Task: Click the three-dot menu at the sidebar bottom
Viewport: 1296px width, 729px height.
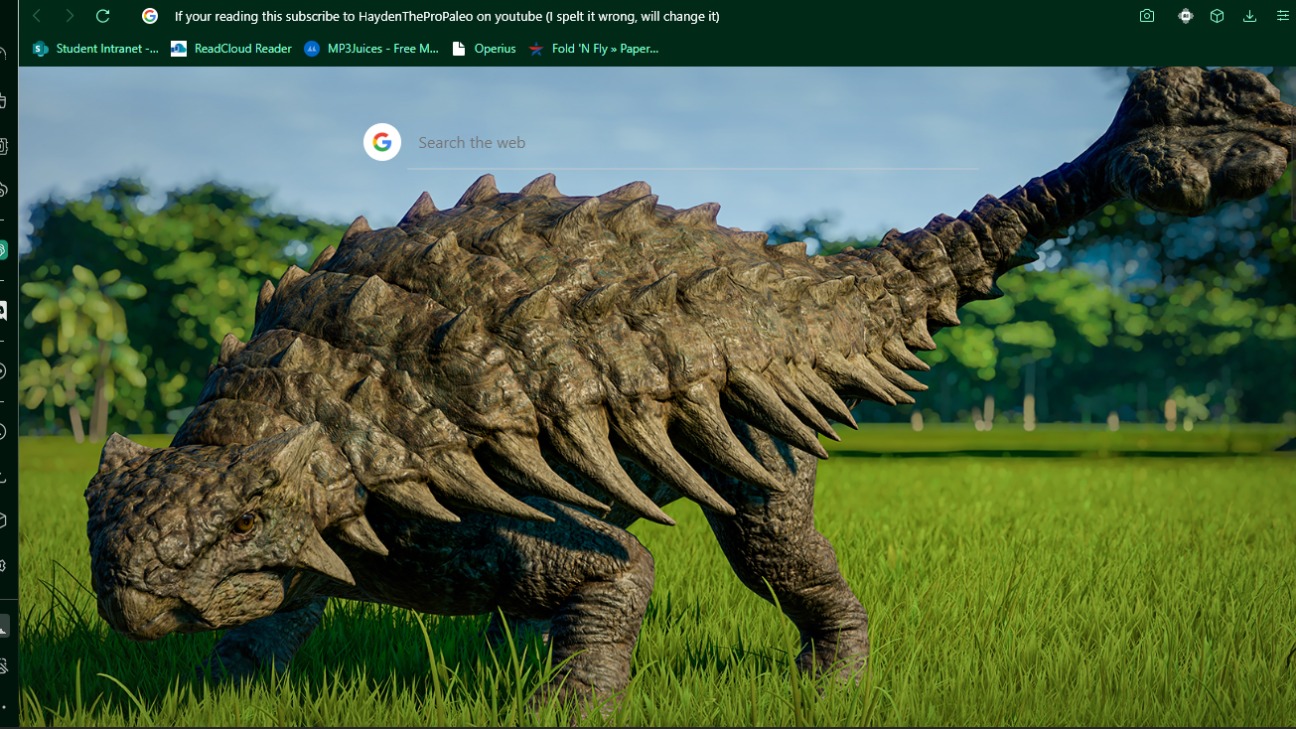Action: click(x=4, y=707)
